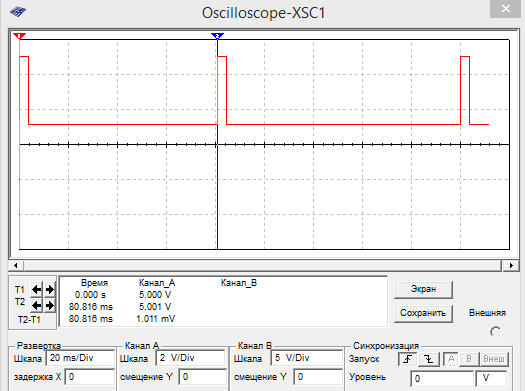Viewport: 525px width, 391px height.
Task: Click the red T1 cursor marker
Action: pyautogui.click(x=19, y=35)
